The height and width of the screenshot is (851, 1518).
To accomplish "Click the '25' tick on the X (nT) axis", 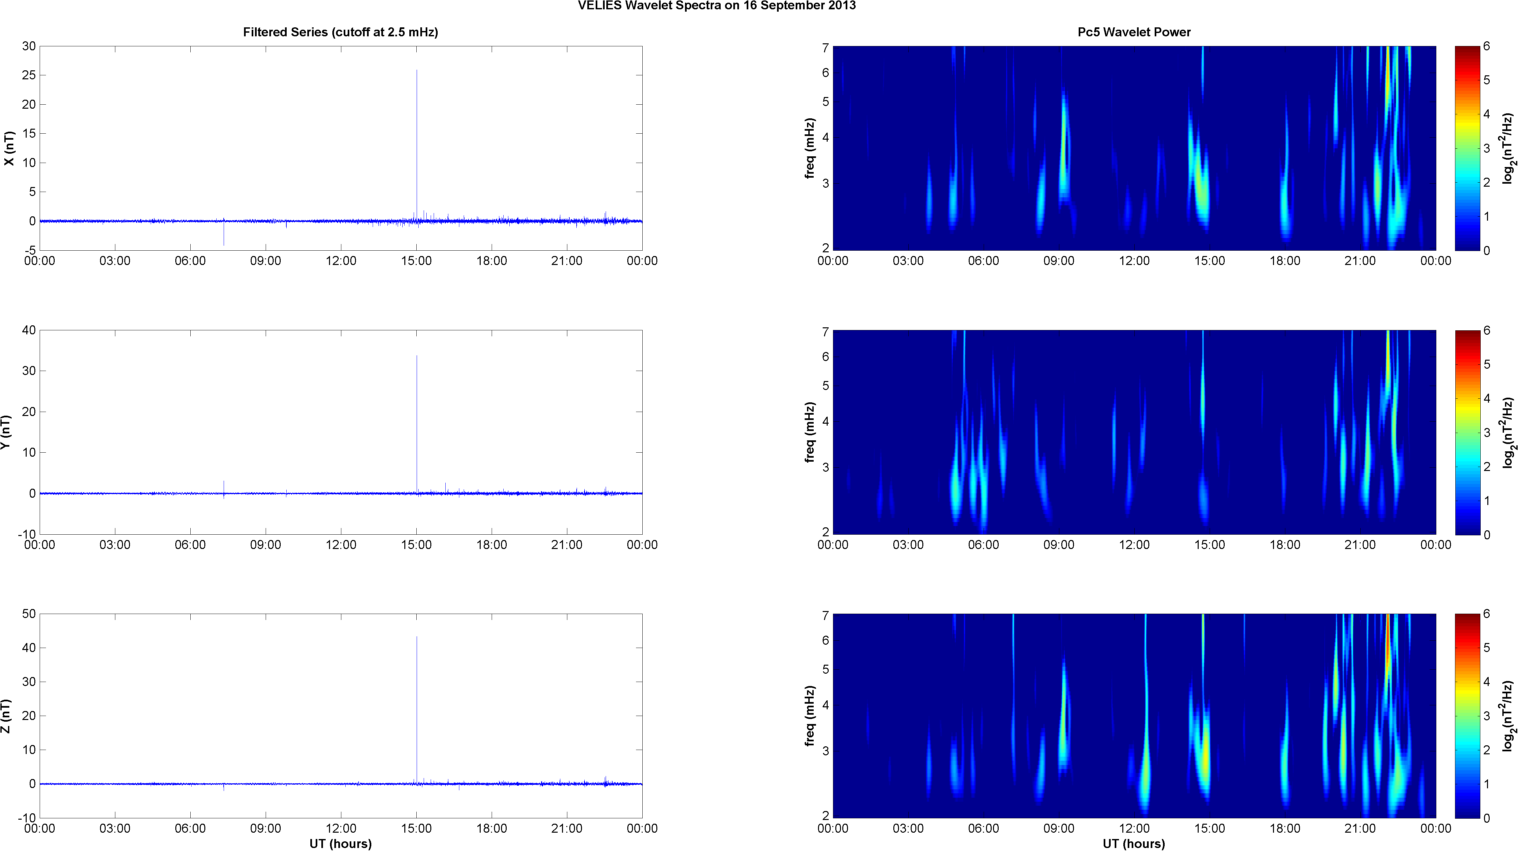I will tap(29, 76).
